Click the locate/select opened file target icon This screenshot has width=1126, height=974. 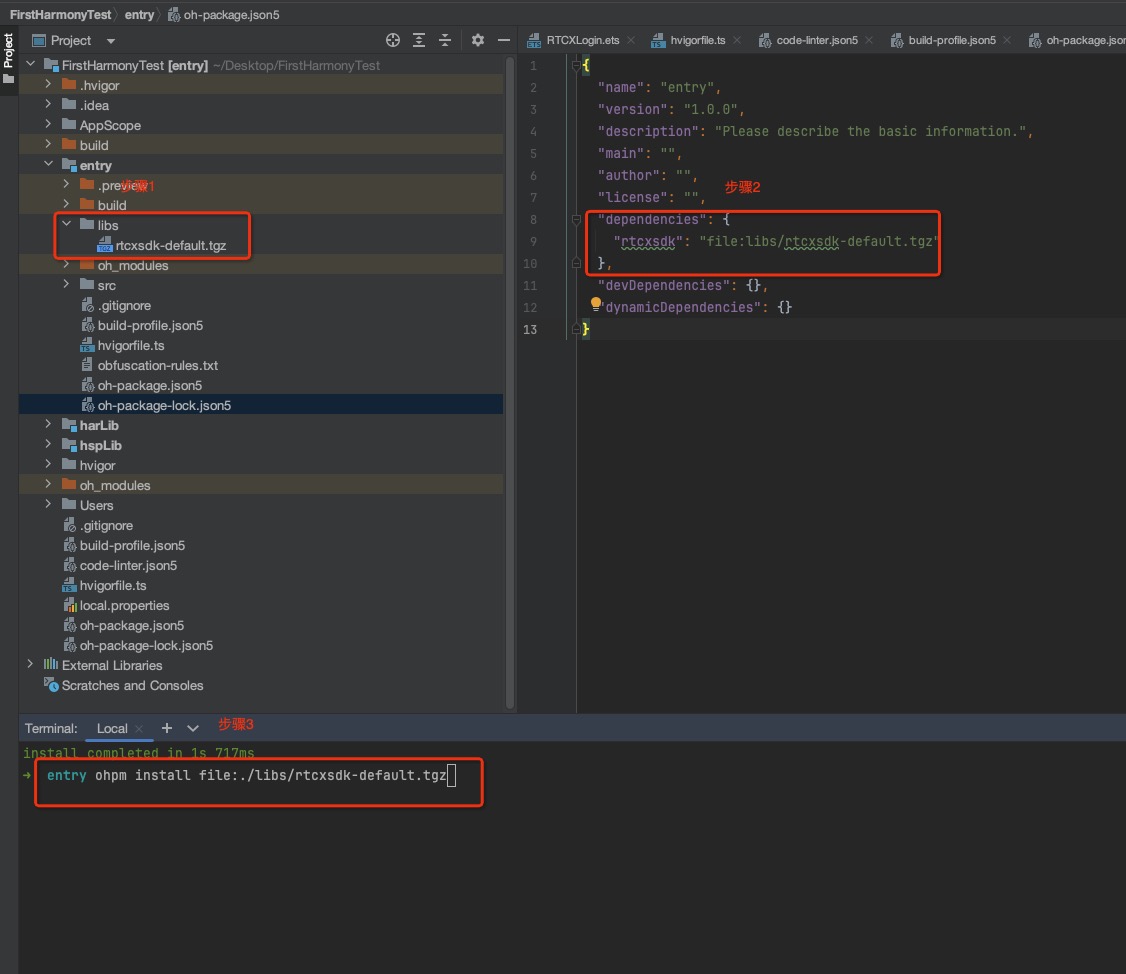(393, 40)
